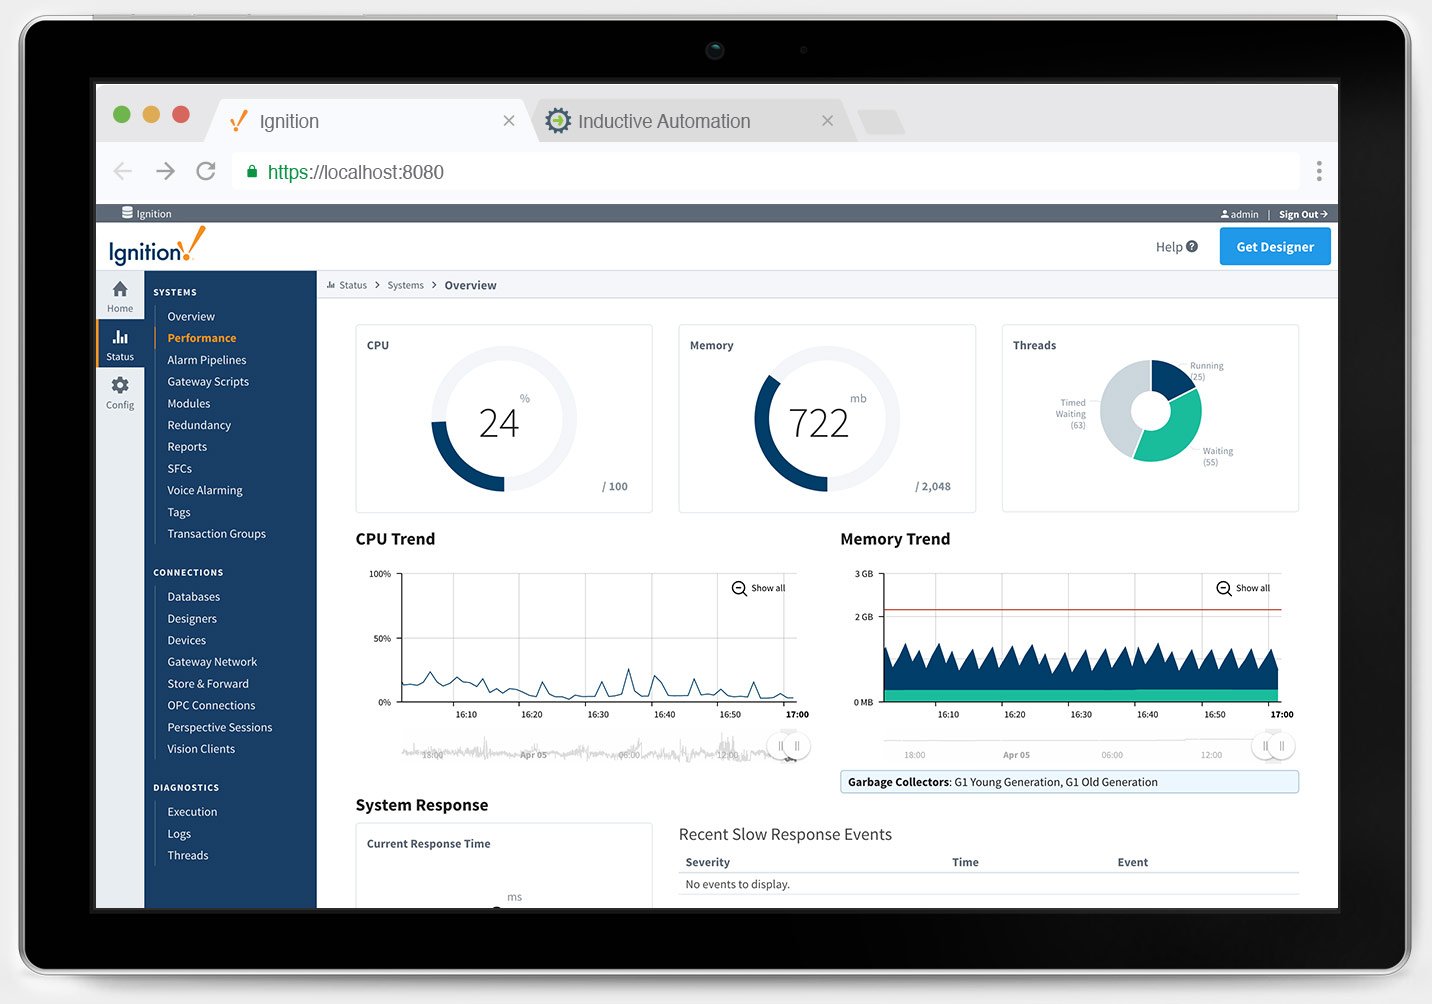Click the Memory Trend Show all magnifier
Image resolution: width=1432 pixels, height=1004 pixels.
1223,588
